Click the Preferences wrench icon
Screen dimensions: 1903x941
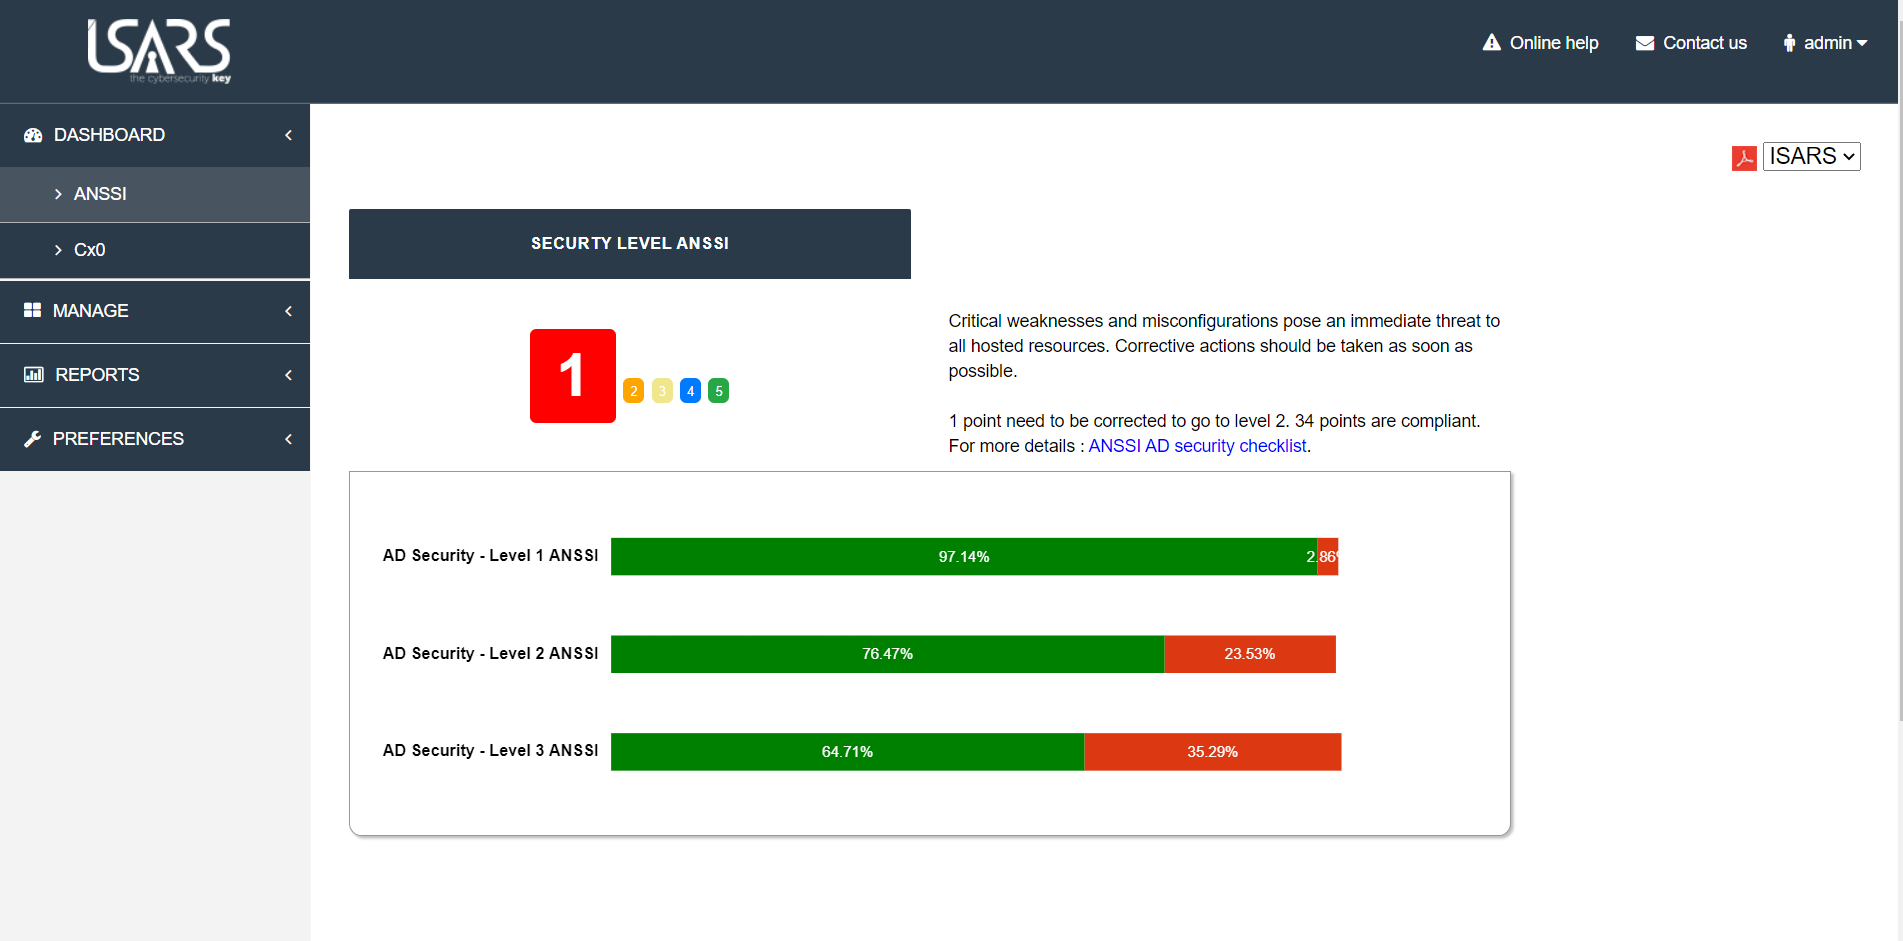[32, 439]
